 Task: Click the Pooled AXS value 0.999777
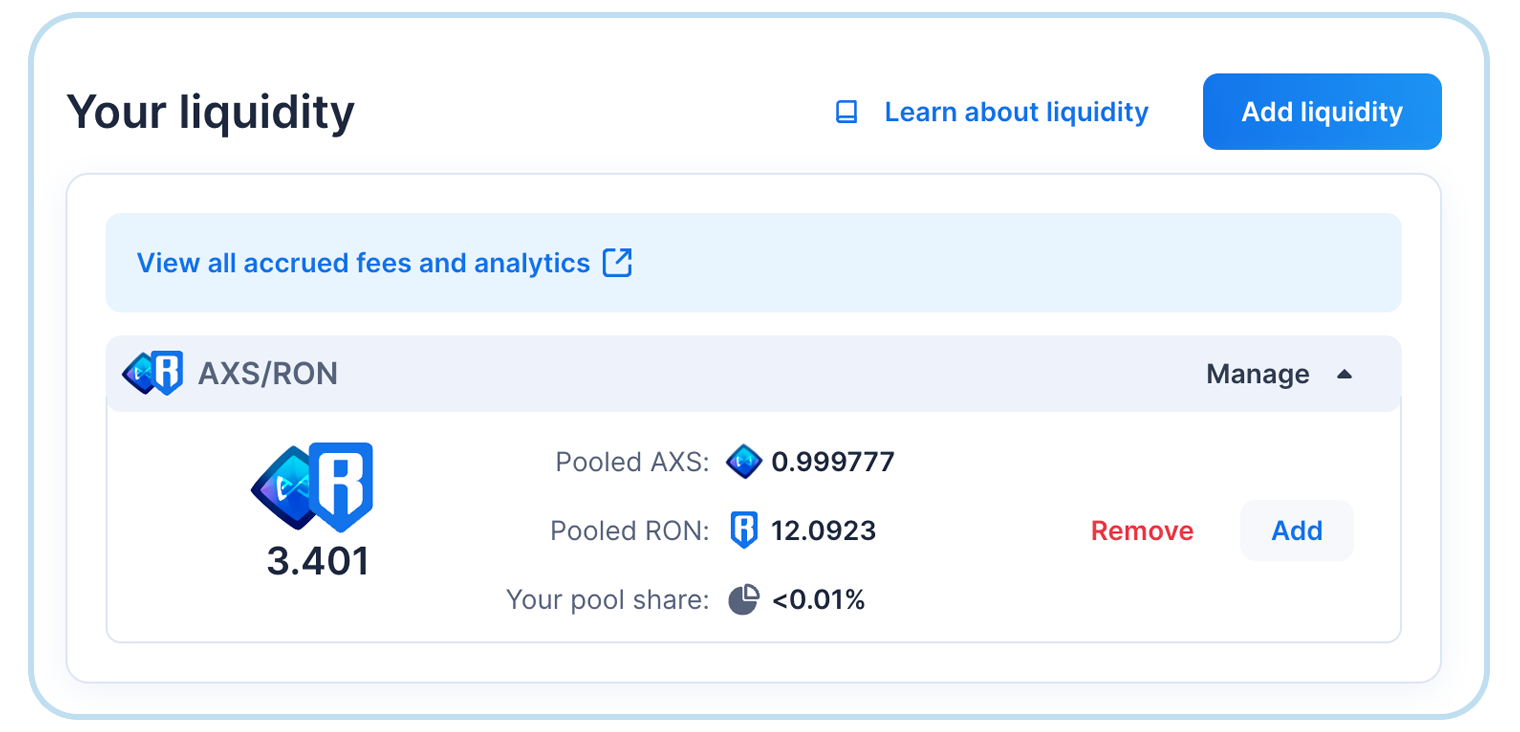click(832, 462)
